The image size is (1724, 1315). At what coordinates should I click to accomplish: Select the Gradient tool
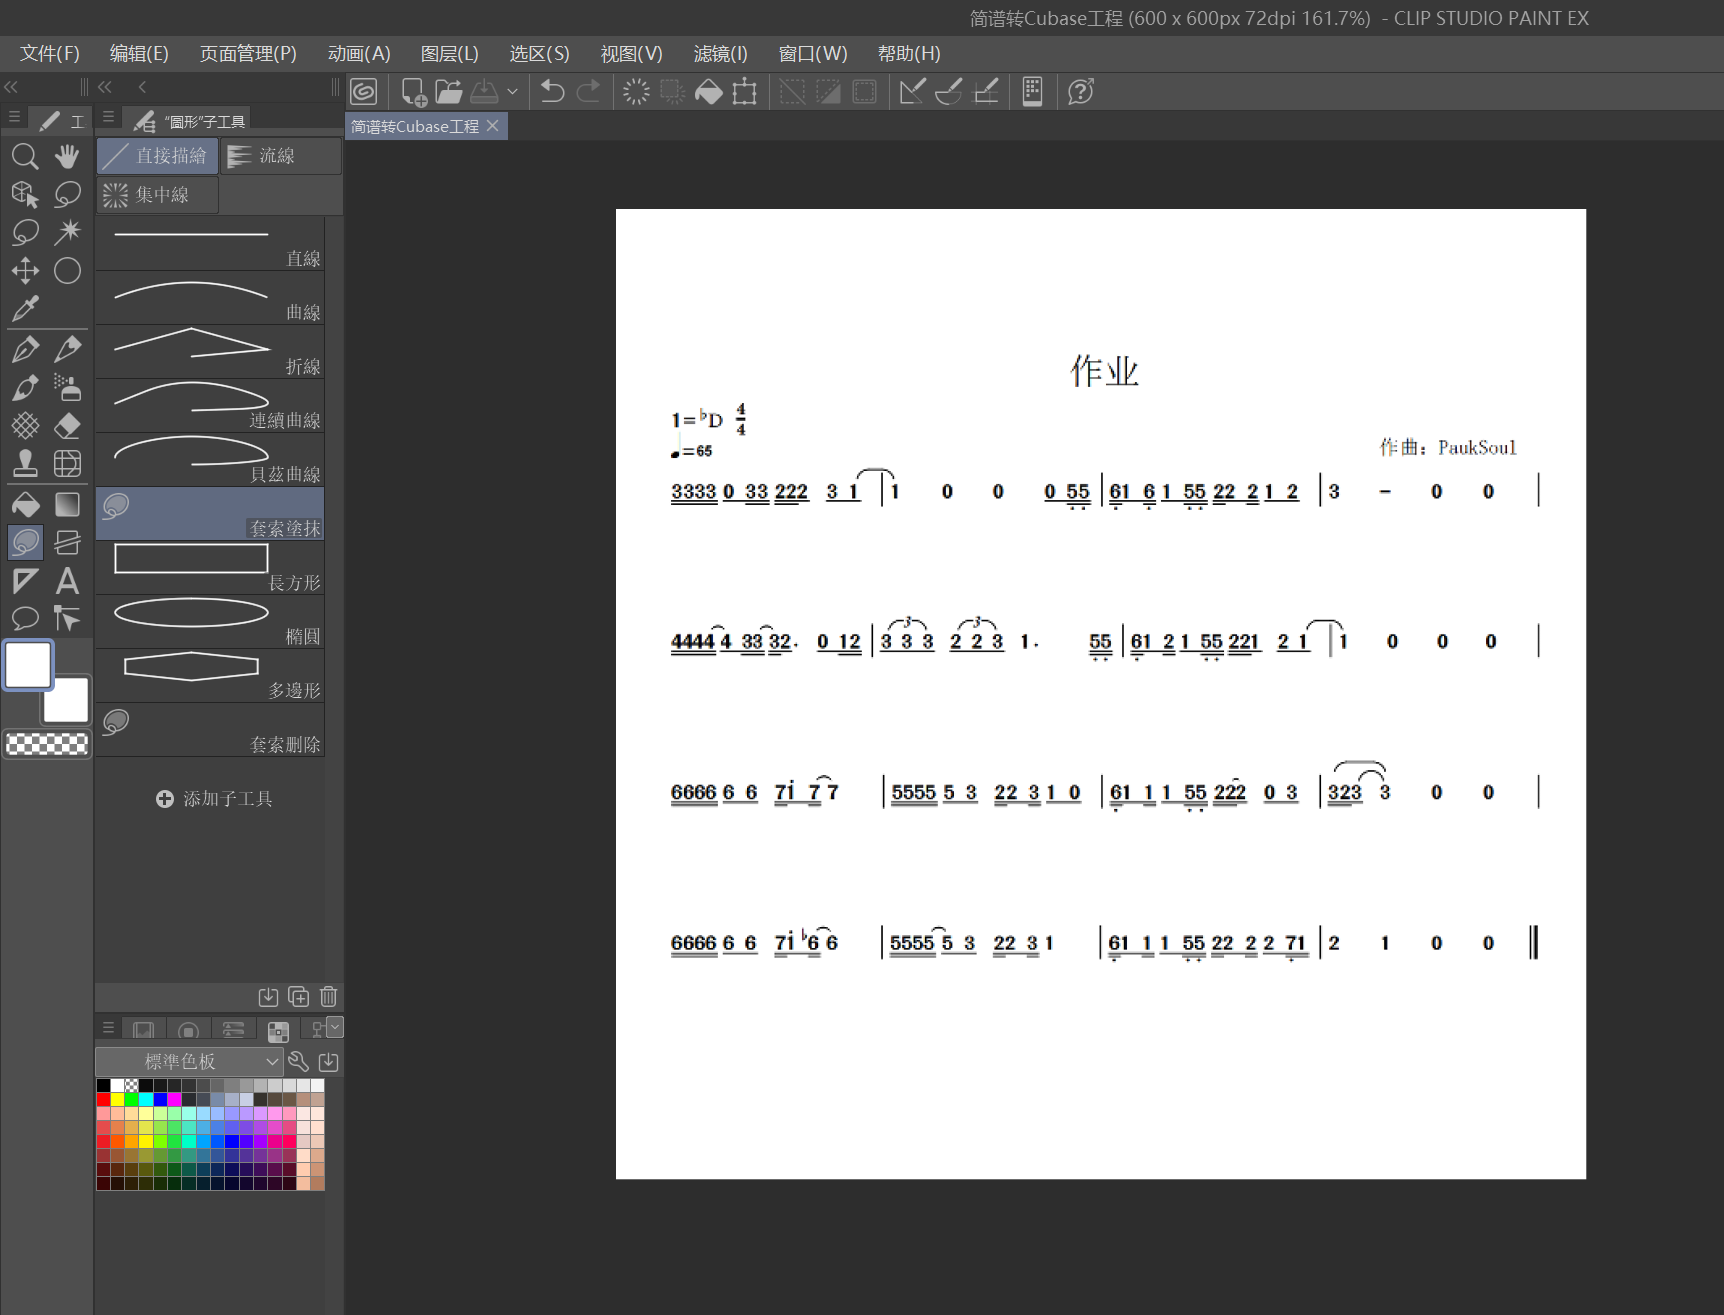(67, 504)
